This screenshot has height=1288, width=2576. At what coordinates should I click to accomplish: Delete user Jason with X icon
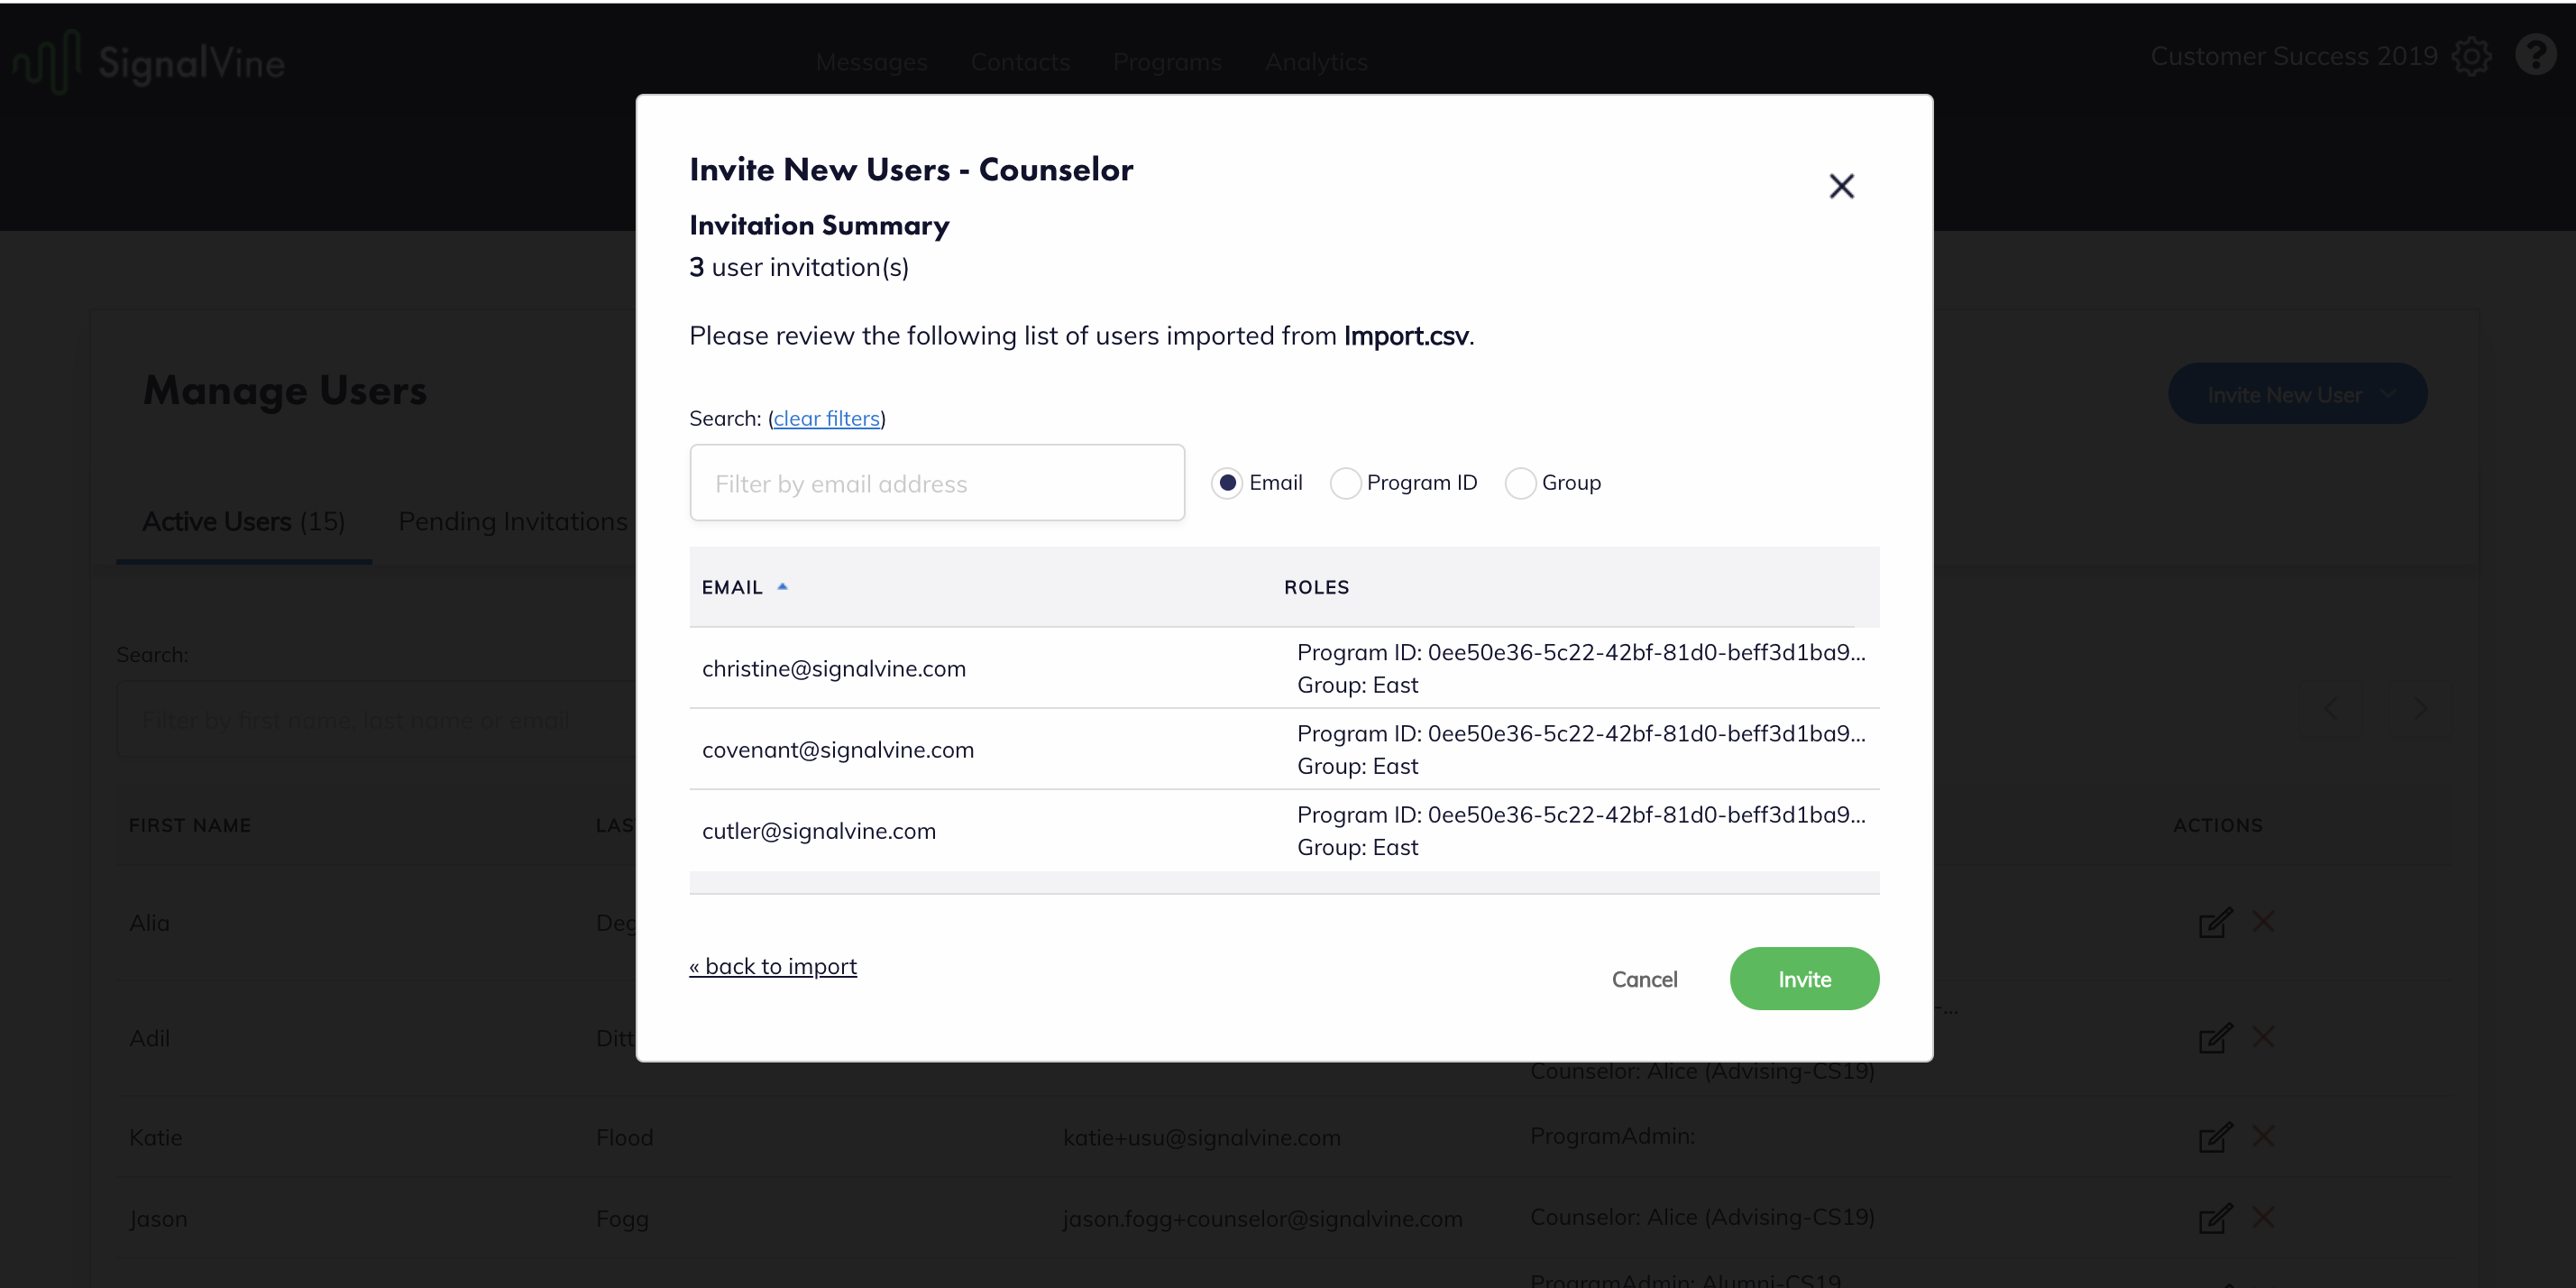2263,1217
